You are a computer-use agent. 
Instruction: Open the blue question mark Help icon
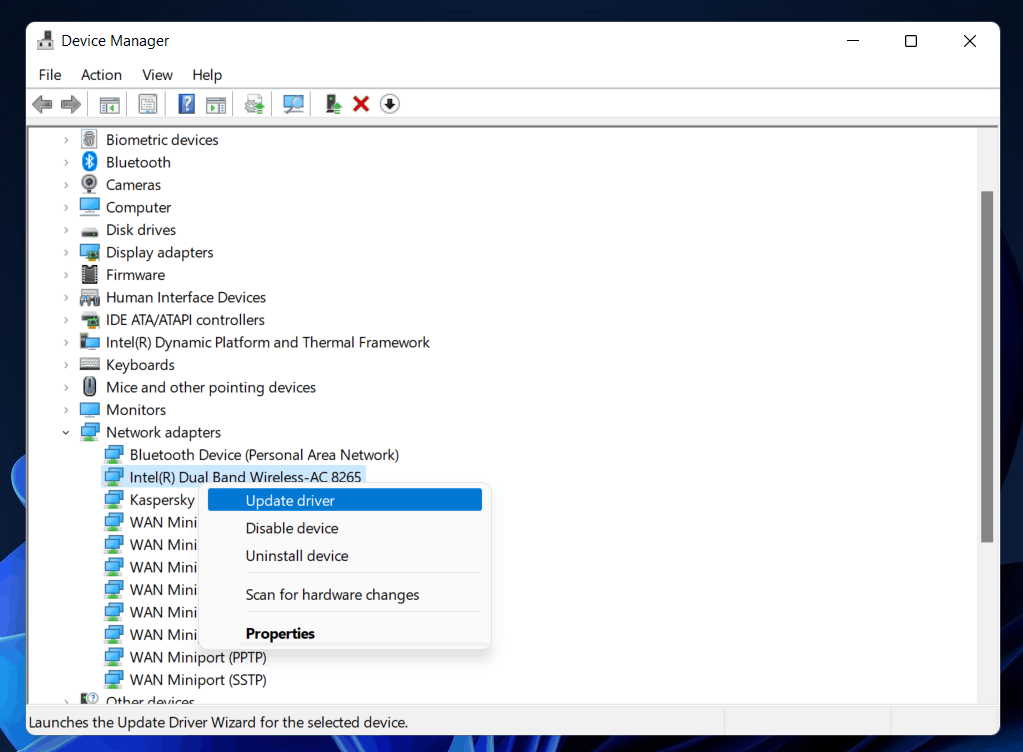click(186, 104)
